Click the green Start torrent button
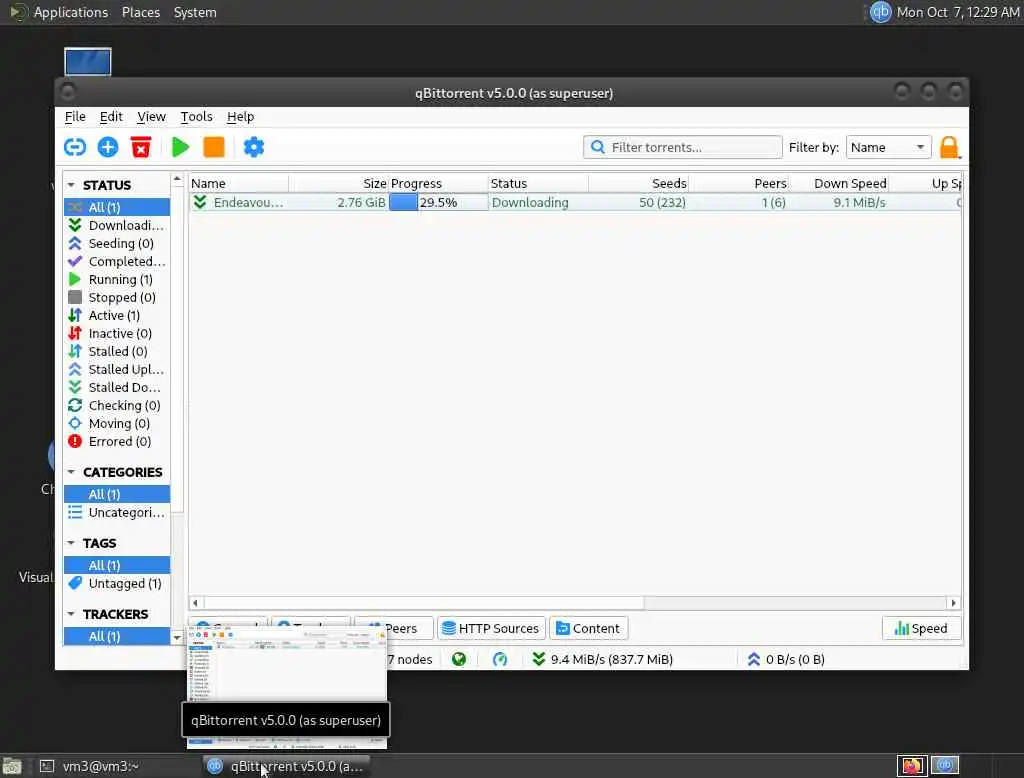The height and width of the screenshot is (778, 1024). tap(180, 147)
